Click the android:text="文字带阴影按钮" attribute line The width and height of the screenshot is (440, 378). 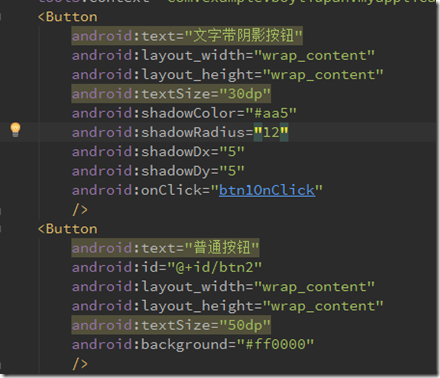pos(187,36)
